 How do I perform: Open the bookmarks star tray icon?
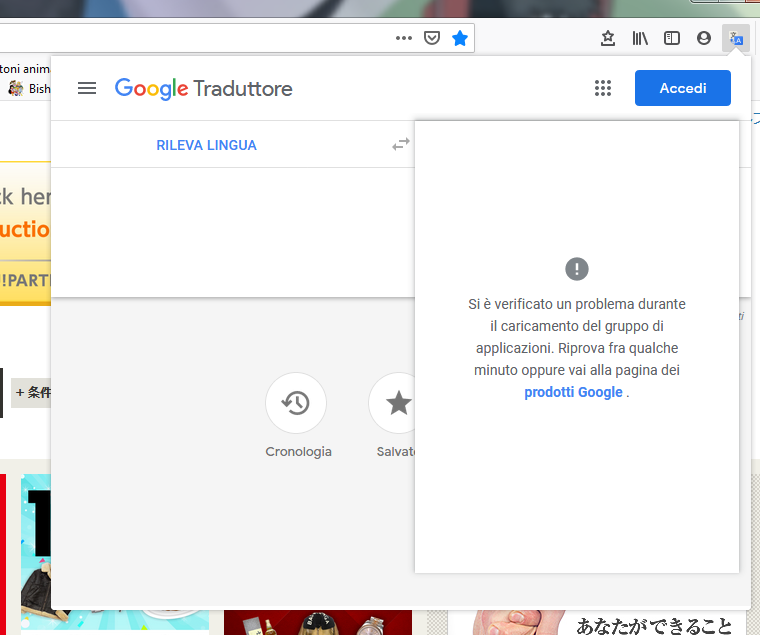(x=607, y=38)
